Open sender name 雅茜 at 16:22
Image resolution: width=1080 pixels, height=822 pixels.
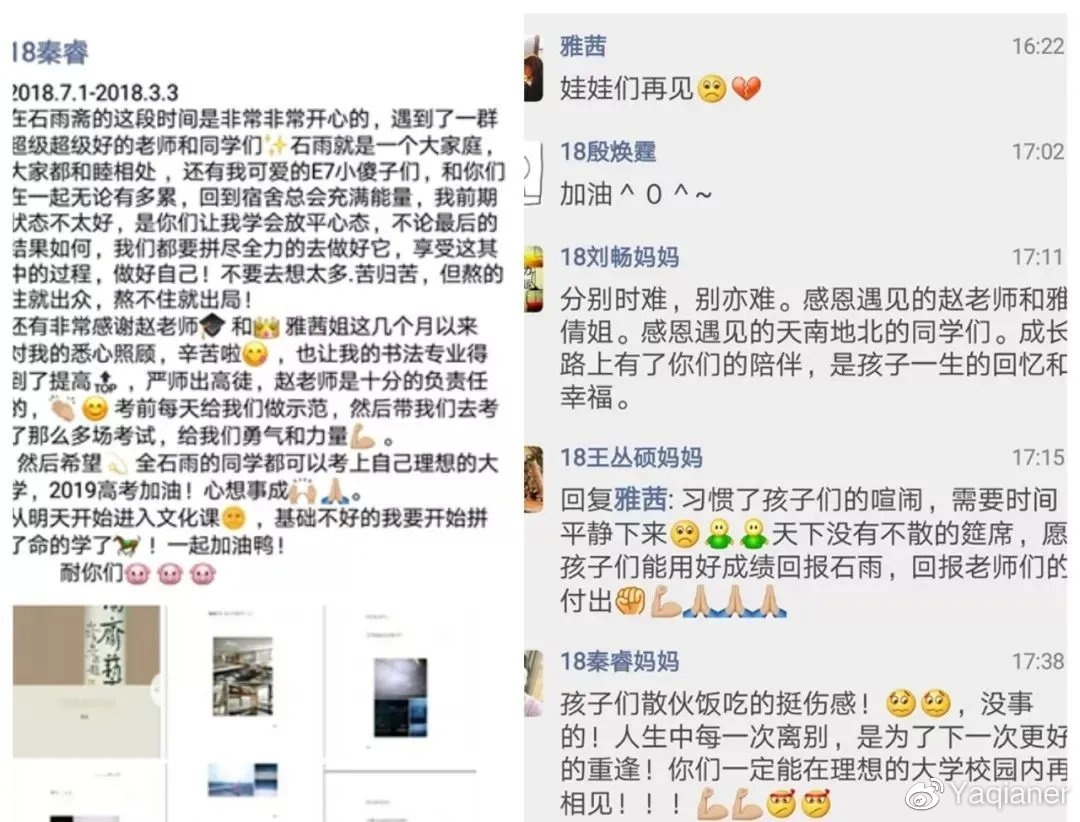(583, 46)
